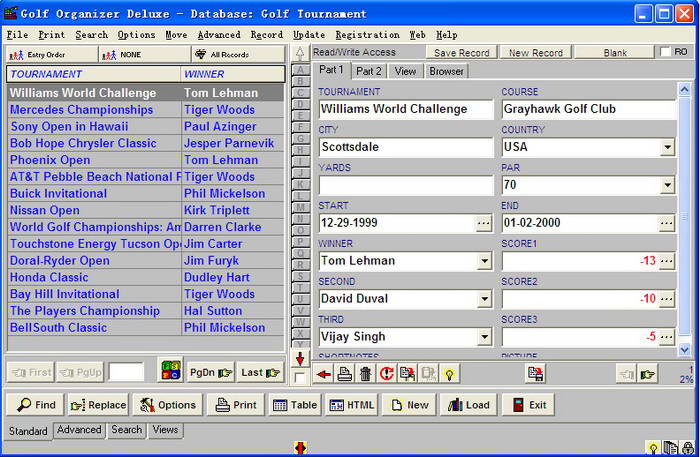Click the yellow lightbulb icon in record toolbar

pos(450,374)
